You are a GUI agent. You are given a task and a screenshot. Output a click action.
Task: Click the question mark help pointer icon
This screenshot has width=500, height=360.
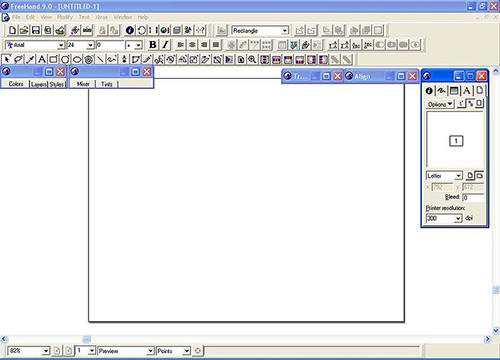(200, 30)
